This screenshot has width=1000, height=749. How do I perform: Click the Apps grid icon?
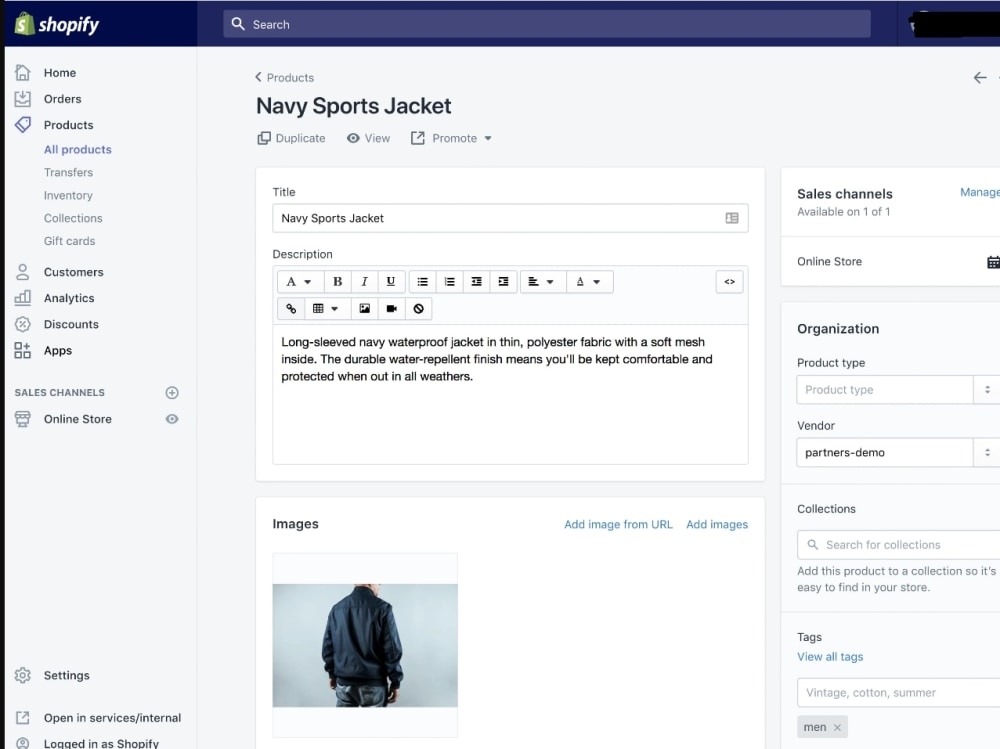[22, 350]
